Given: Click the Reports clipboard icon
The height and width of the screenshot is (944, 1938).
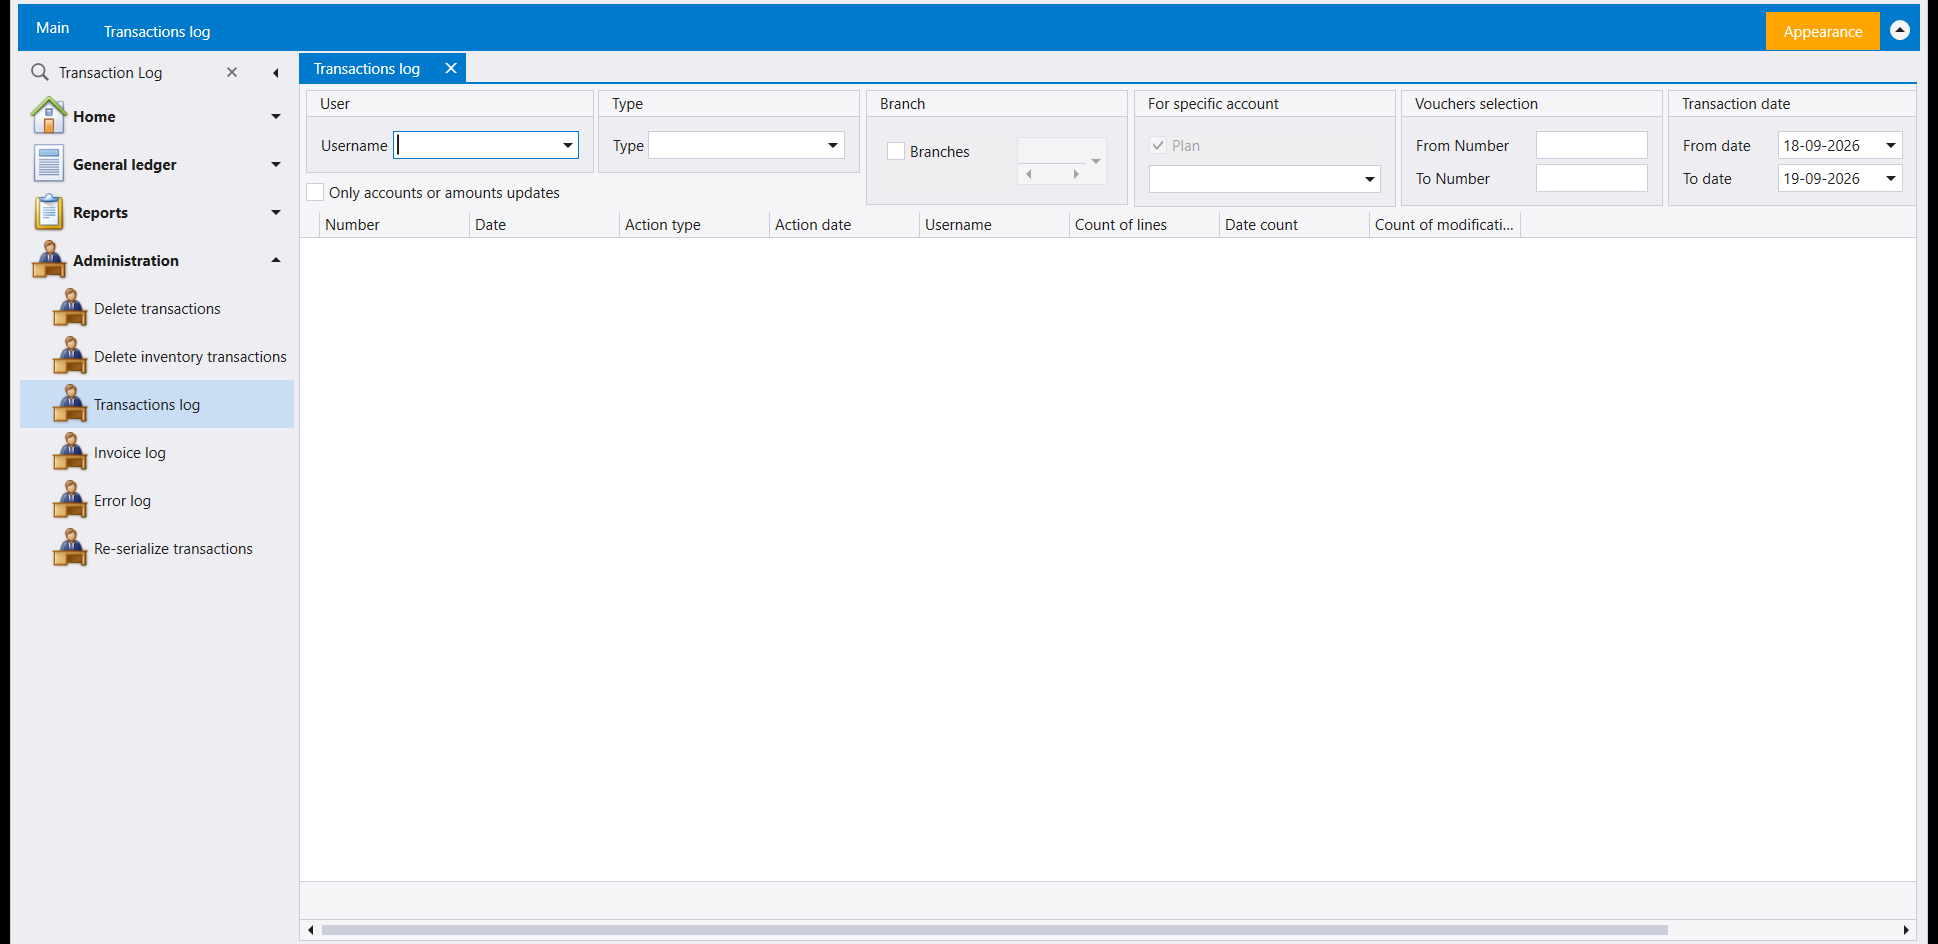Looking at the screenshot, I should [48, 212].
